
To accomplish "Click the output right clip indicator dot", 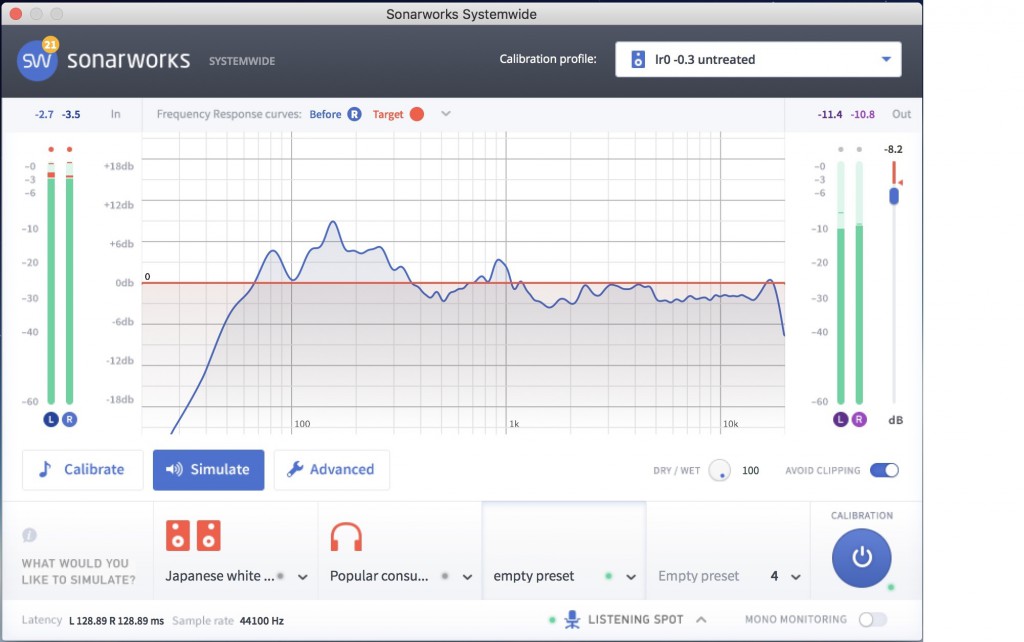I will pos(859,150).
